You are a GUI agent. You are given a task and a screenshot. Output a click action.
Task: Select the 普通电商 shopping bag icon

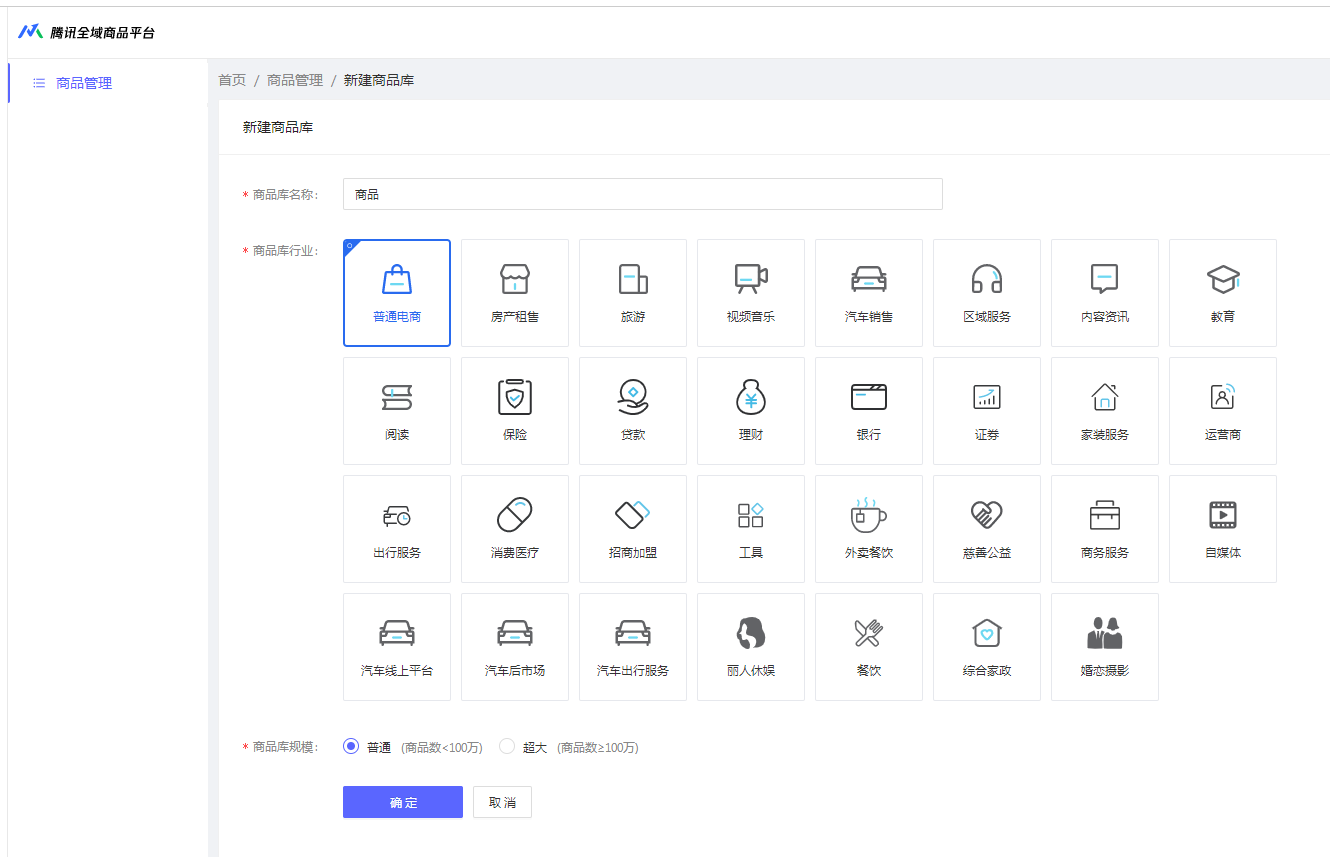397,280
